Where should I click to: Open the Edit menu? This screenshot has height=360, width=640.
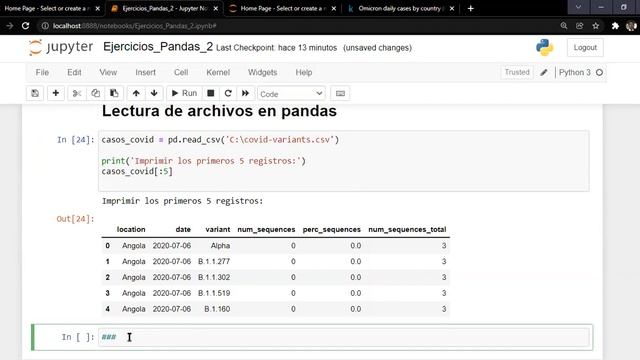(x=74, y=72)
